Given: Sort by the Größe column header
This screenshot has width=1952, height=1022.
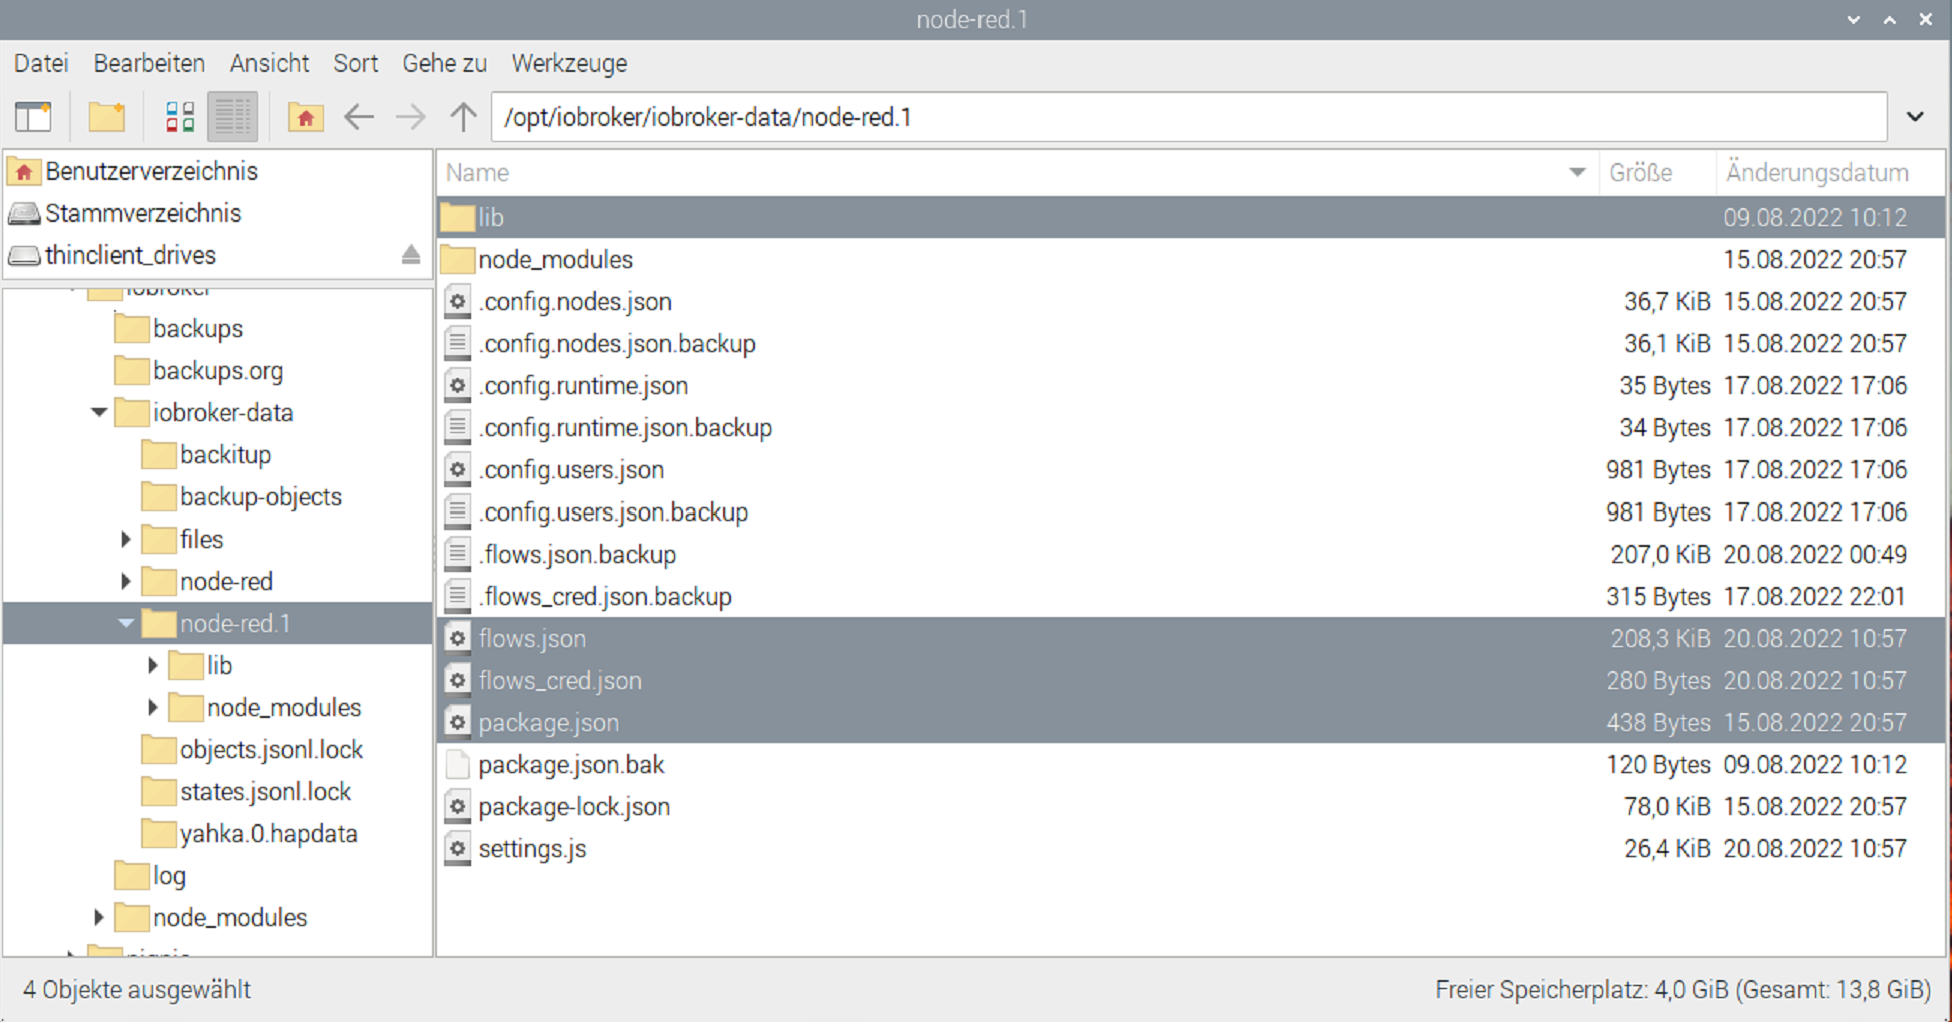Looking at the screenshot, I should pos(1657,172).
